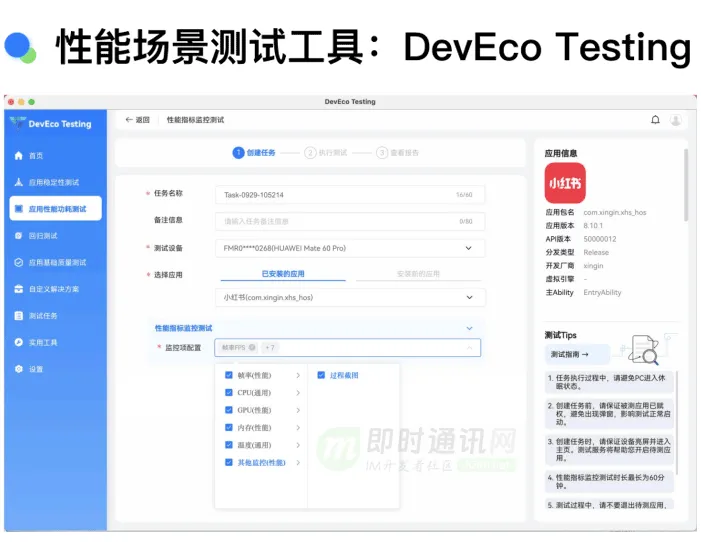Click the right panel scrollbar
Screen dimensions: 701x542
[x=686, y=185]
